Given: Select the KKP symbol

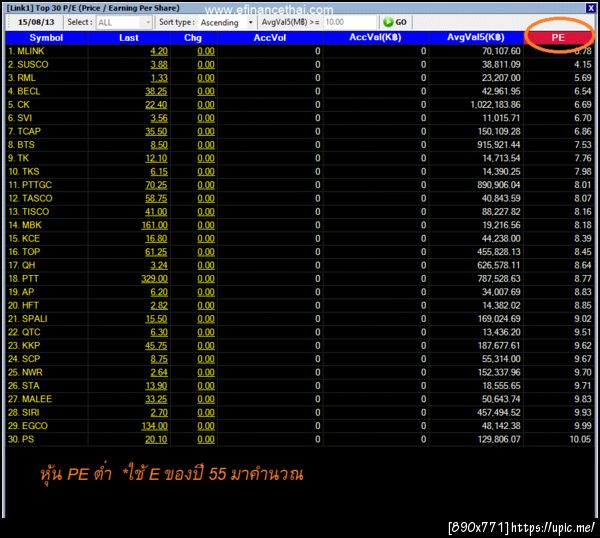Looking at the screenshot, I should click(x=31, y=346).
